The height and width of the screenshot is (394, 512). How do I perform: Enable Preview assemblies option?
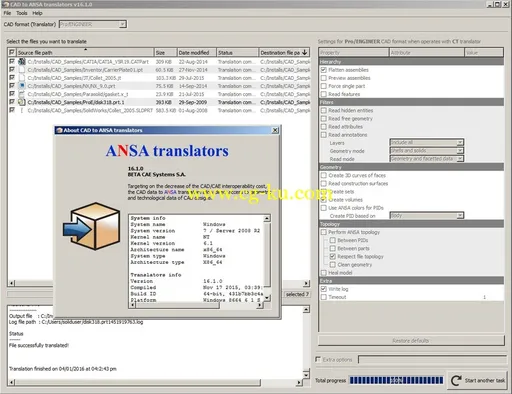(323, 78)
